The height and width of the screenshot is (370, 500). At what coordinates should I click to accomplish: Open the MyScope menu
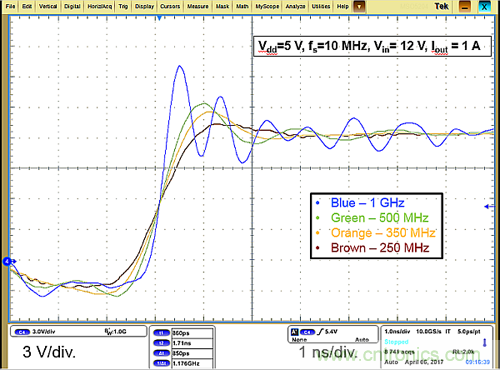[267, 6]
